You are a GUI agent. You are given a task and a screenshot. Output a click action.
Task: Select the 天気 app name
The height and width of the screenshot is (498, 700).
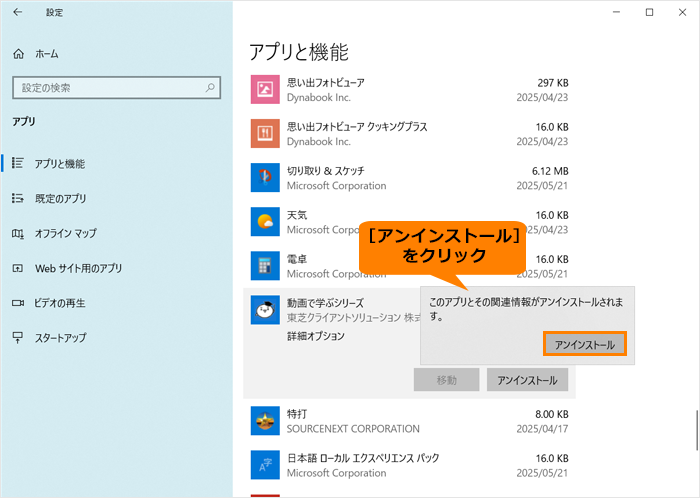click(297, 215)
